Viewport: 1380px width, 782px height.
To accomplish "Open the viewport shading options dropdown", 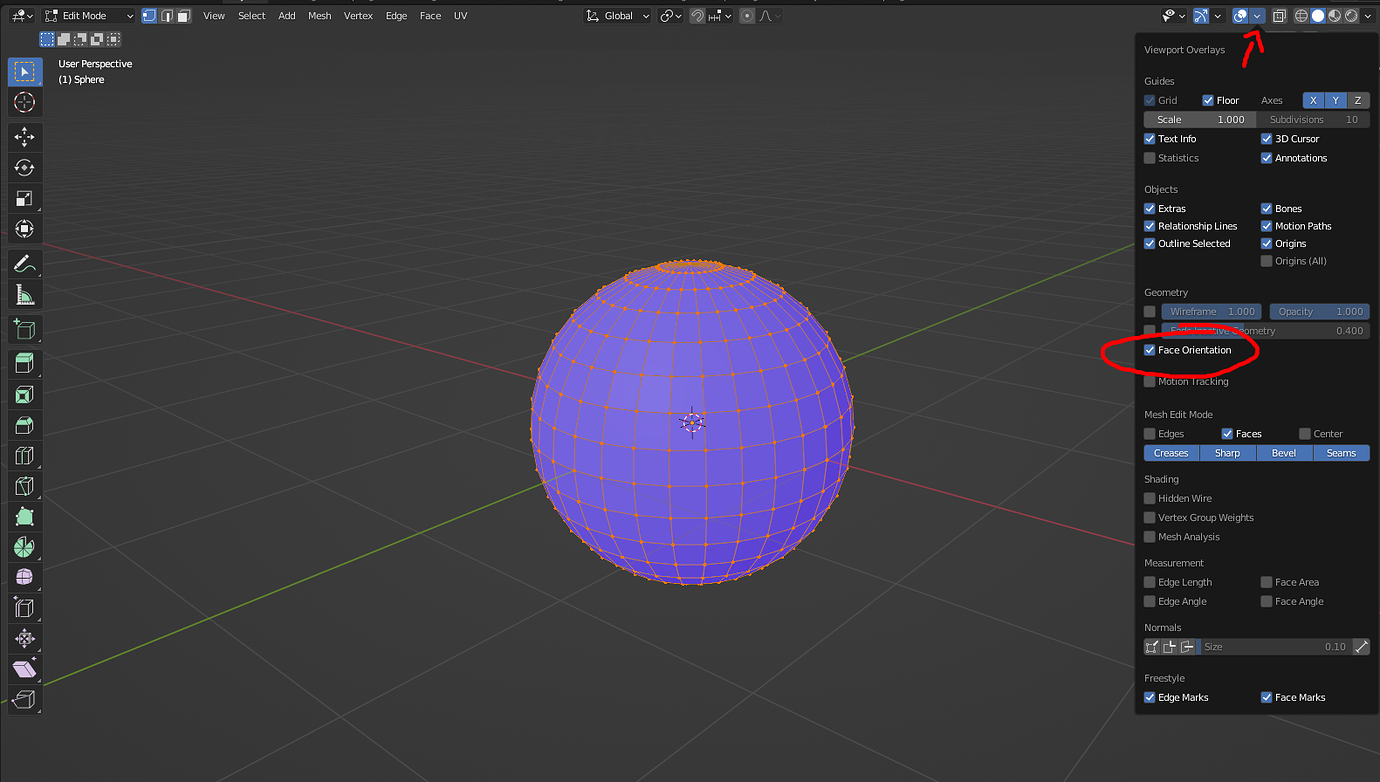I will click(1366, 15).
